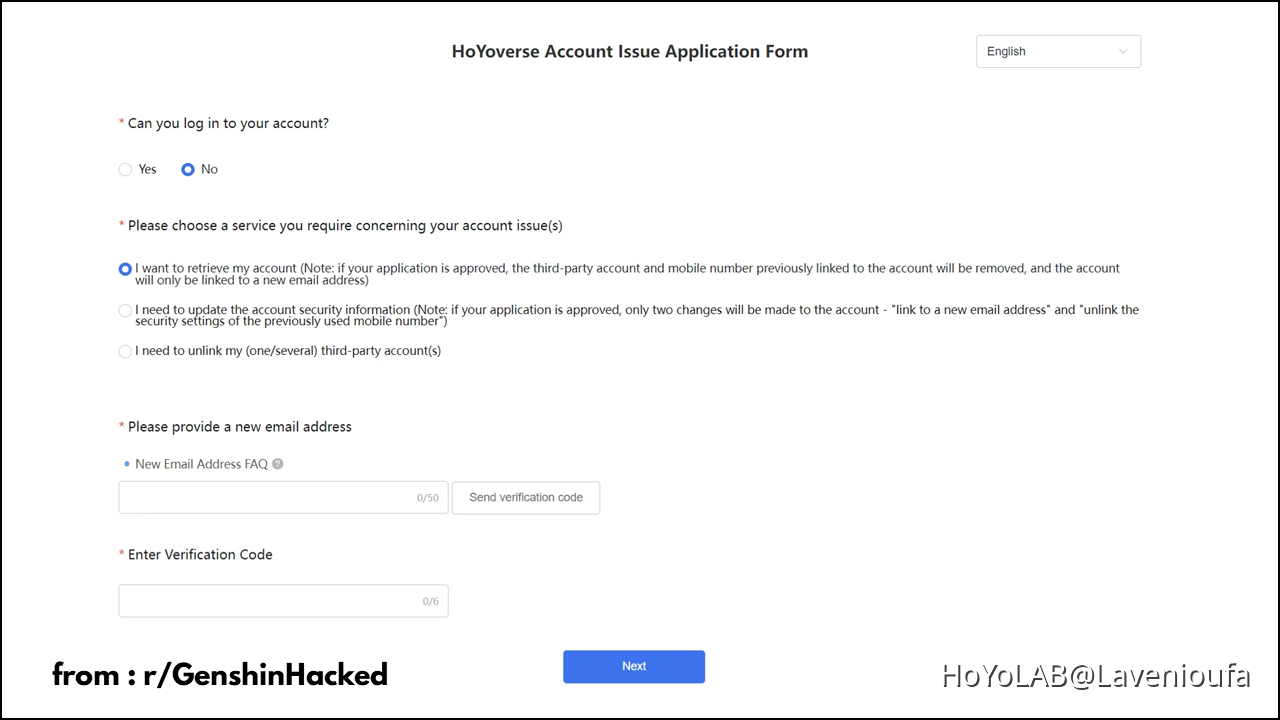Select "Yes" for the account login question
Image resolution: width=1280 pixels, height=720 pixels.
tap(125, 169)
